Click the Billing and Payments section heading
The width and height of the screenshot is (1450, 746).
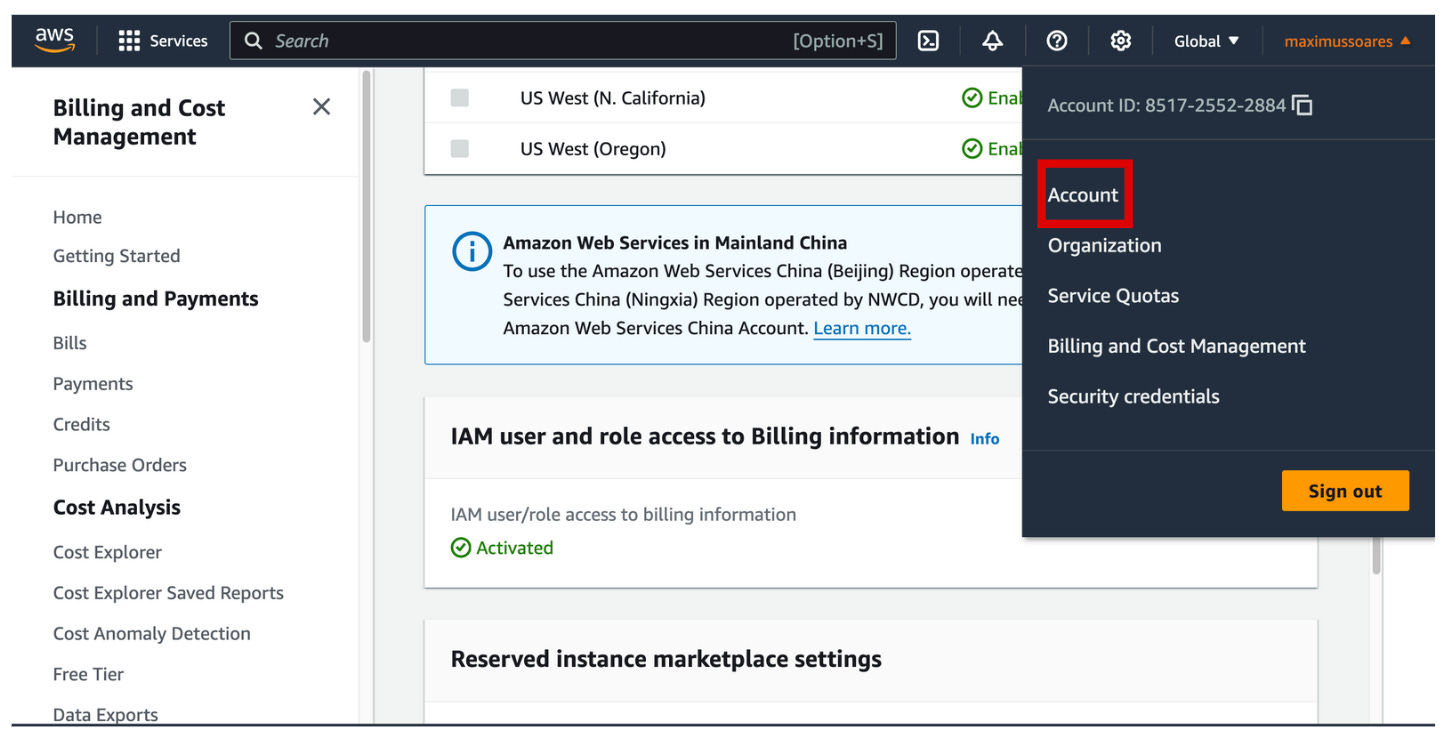click(155, 299)
